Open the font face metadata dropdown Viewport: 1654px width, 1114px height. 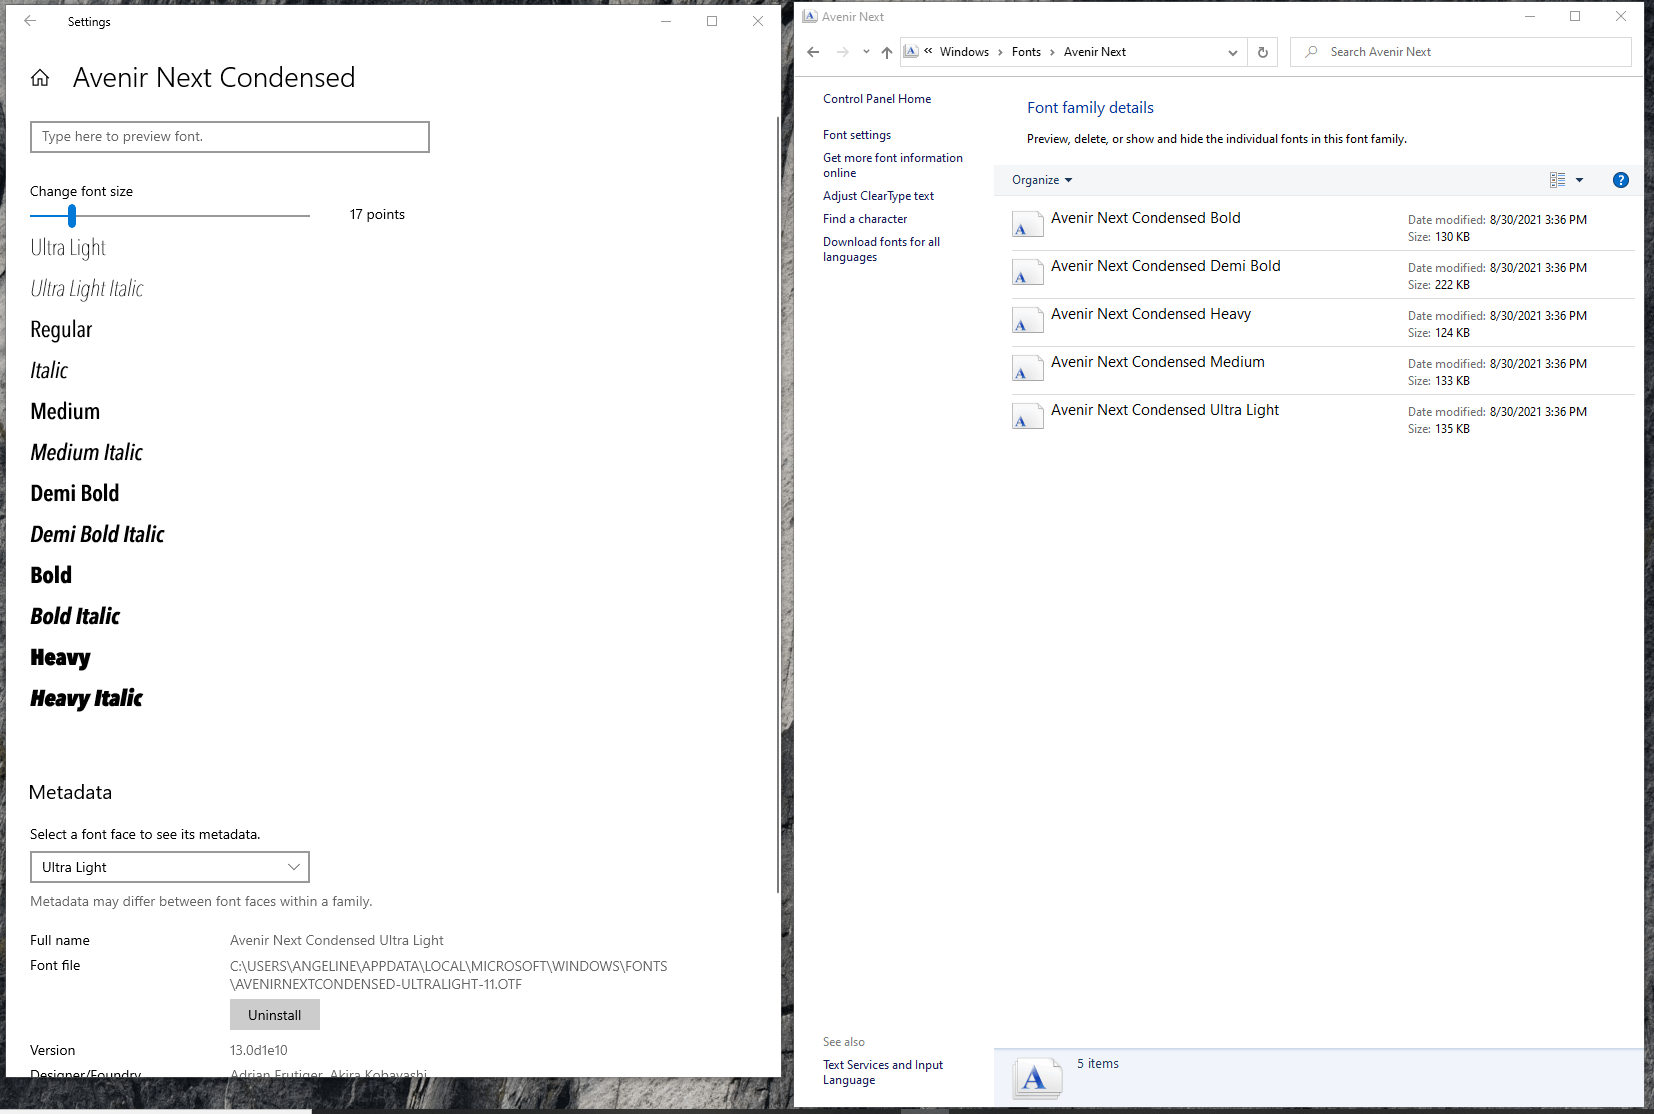click(x=170, y=867)
